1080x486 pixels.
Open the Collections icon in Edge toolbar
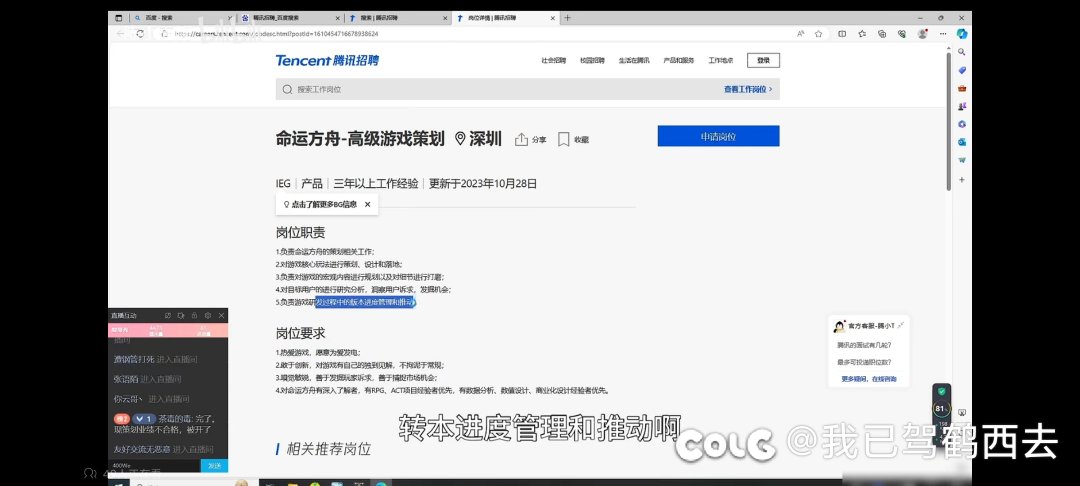click(x=882, y=34)
